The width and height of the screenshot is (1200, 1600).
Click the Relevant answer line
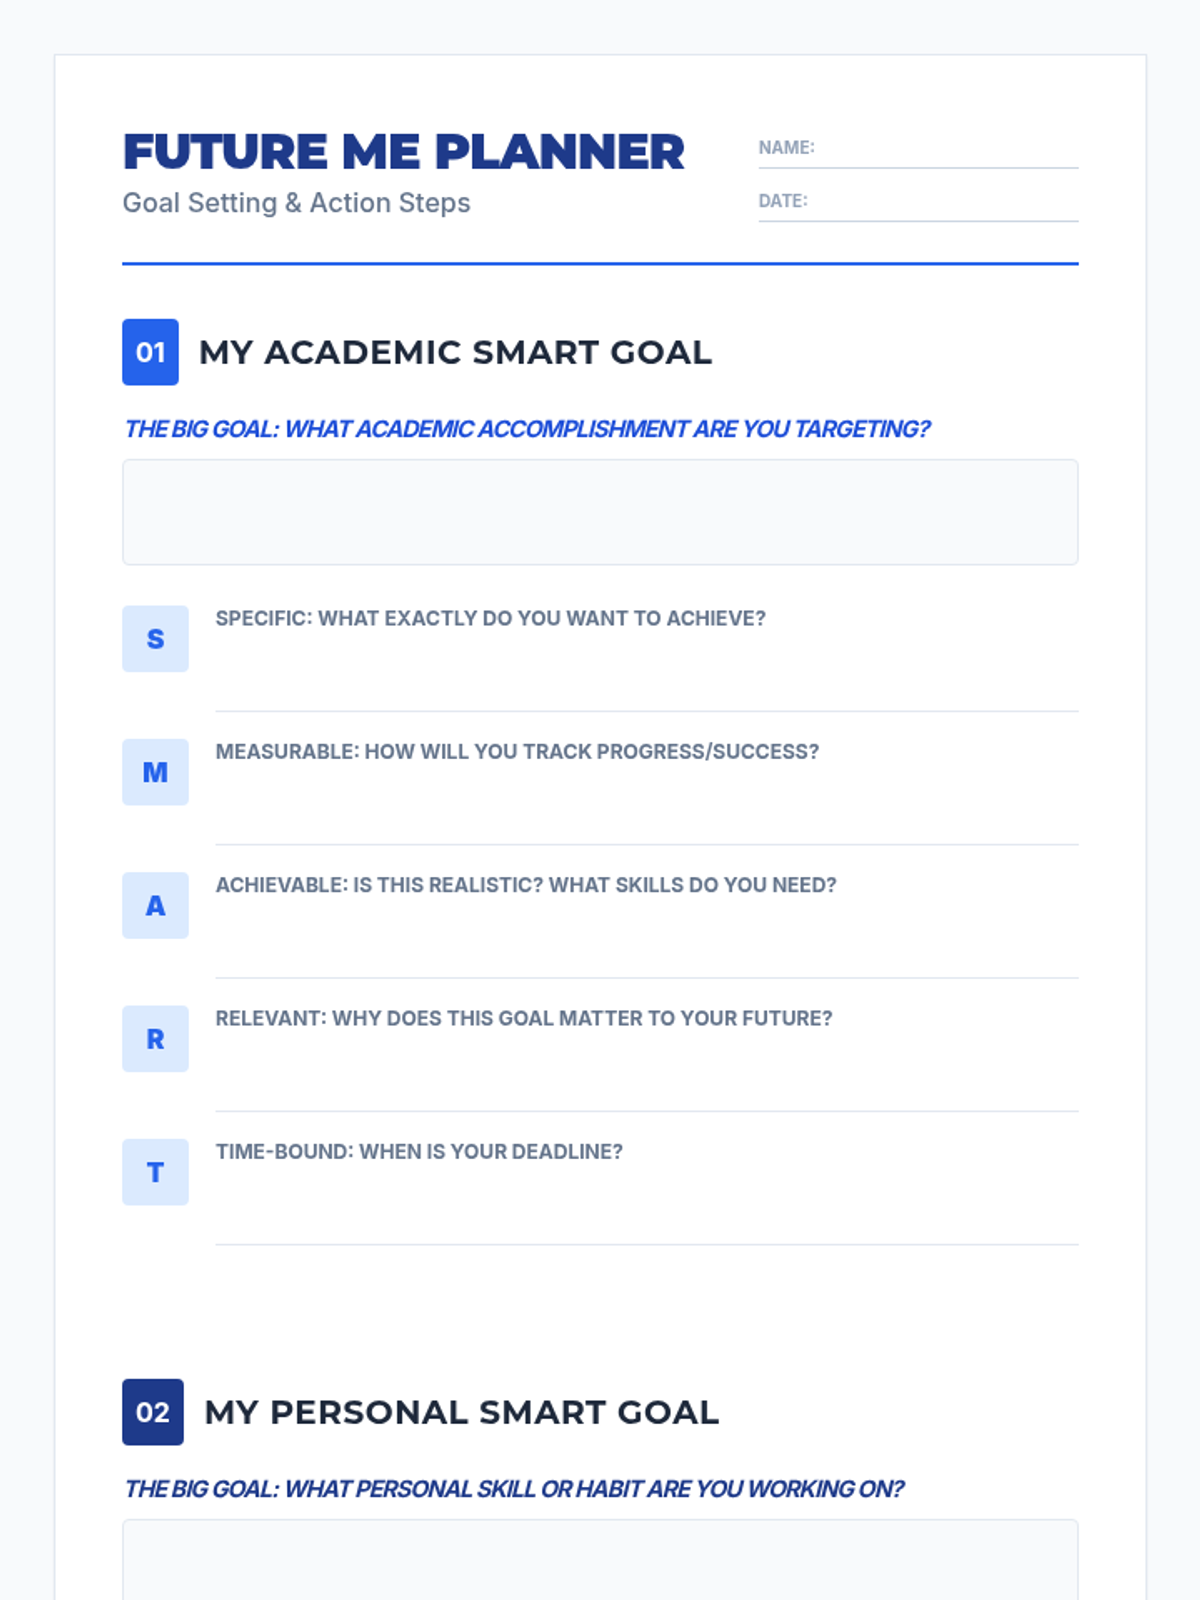pos(646,1075)
